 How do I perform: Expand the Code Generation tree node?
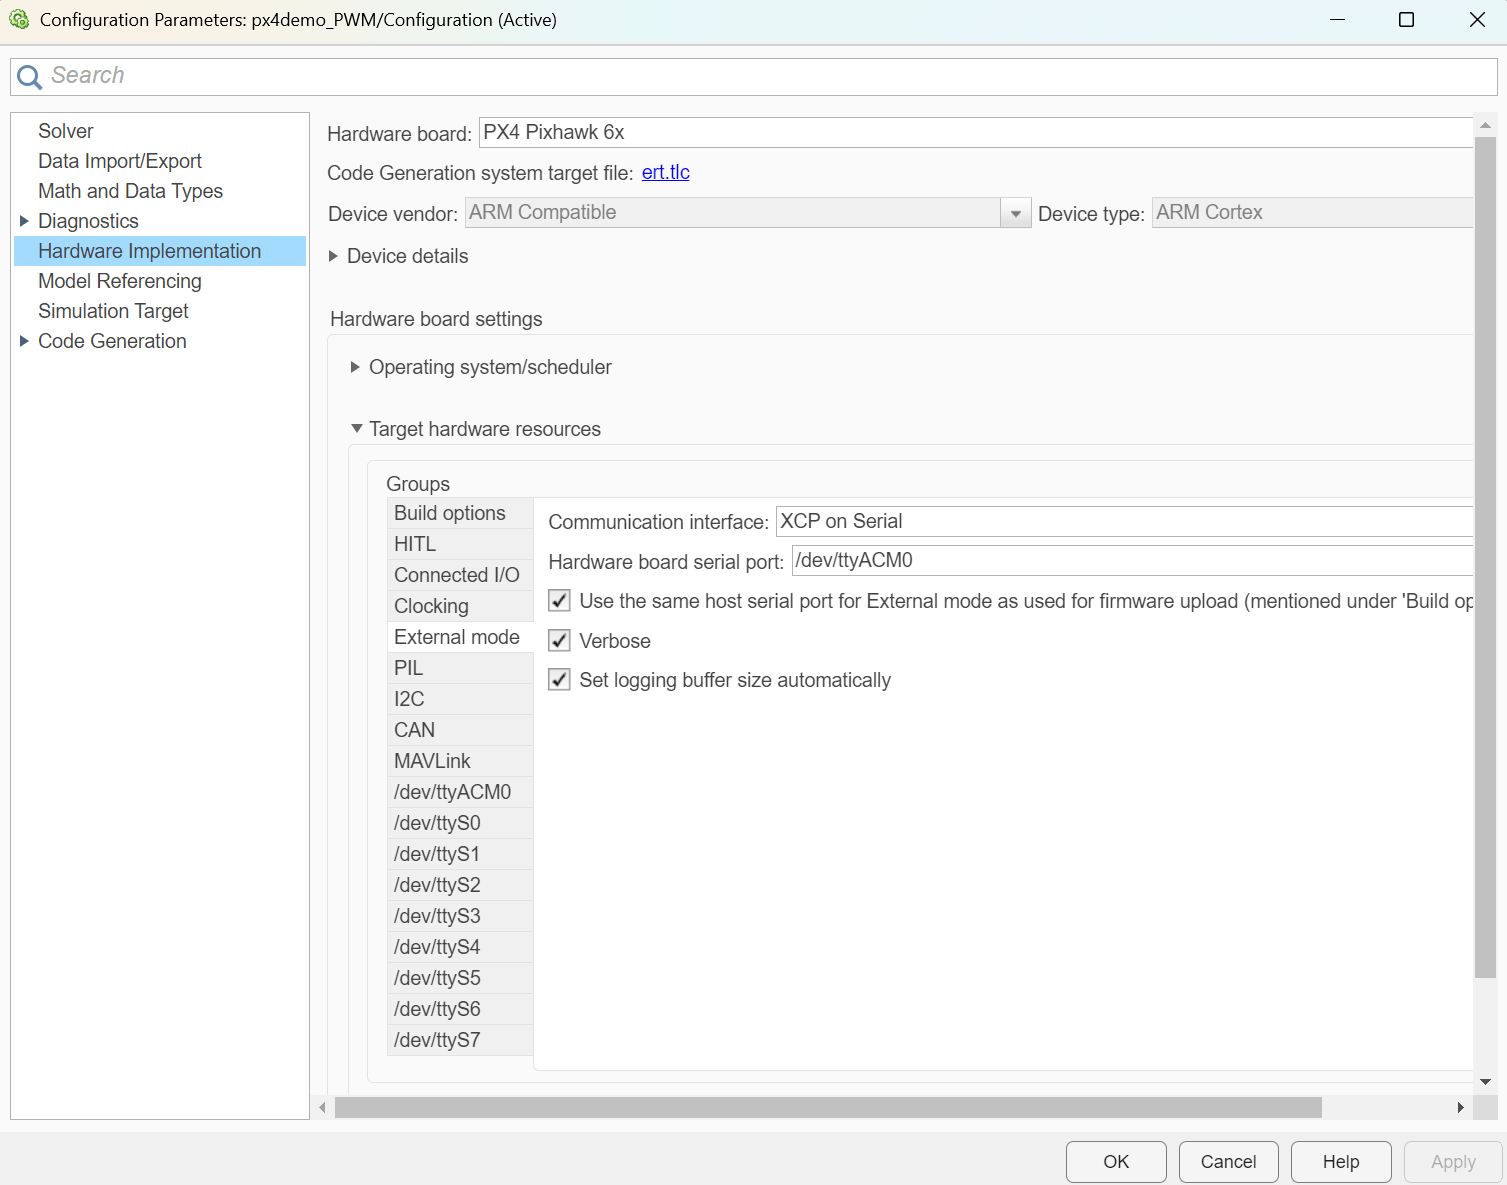point(24,340)
